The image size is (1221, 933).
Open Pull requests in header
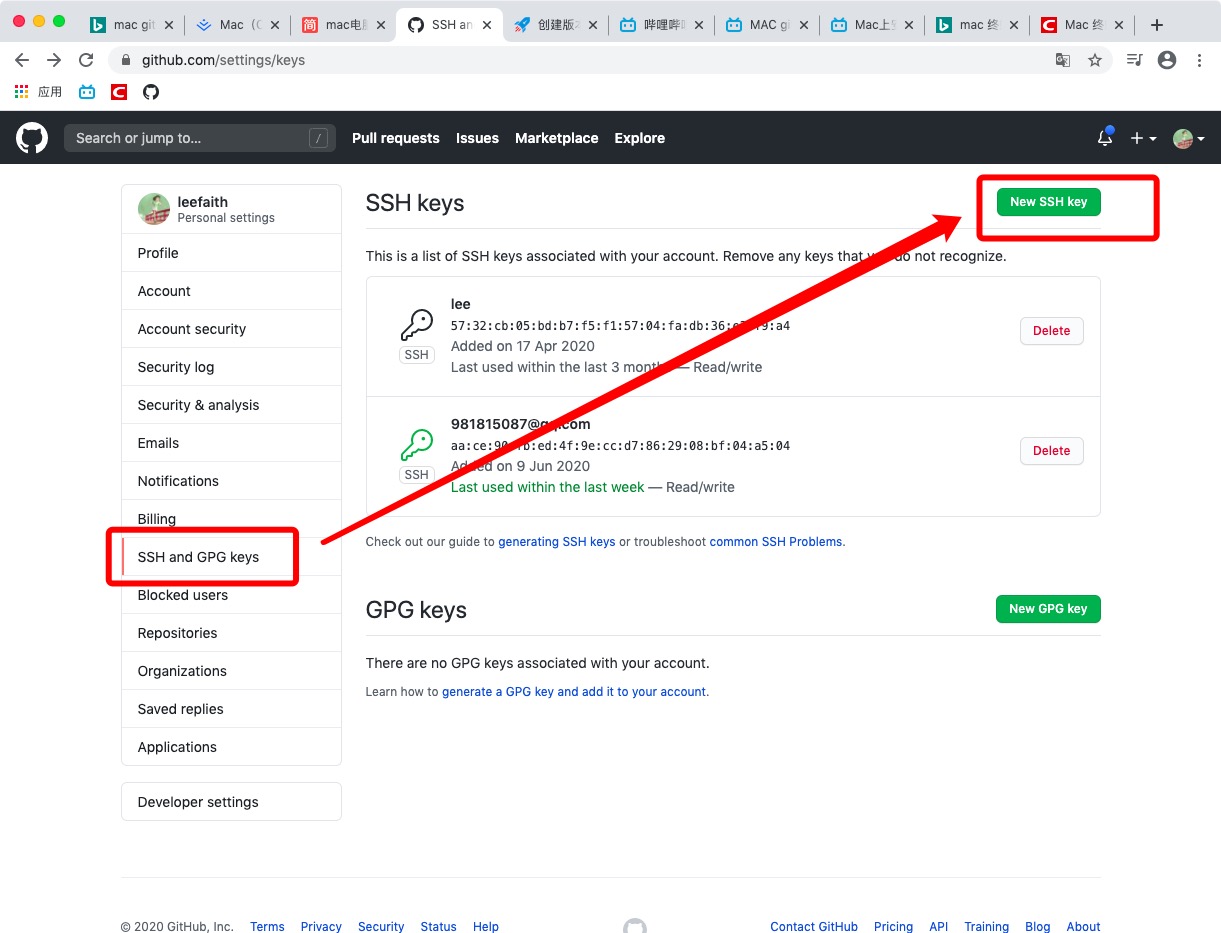[x=396, y=138]
